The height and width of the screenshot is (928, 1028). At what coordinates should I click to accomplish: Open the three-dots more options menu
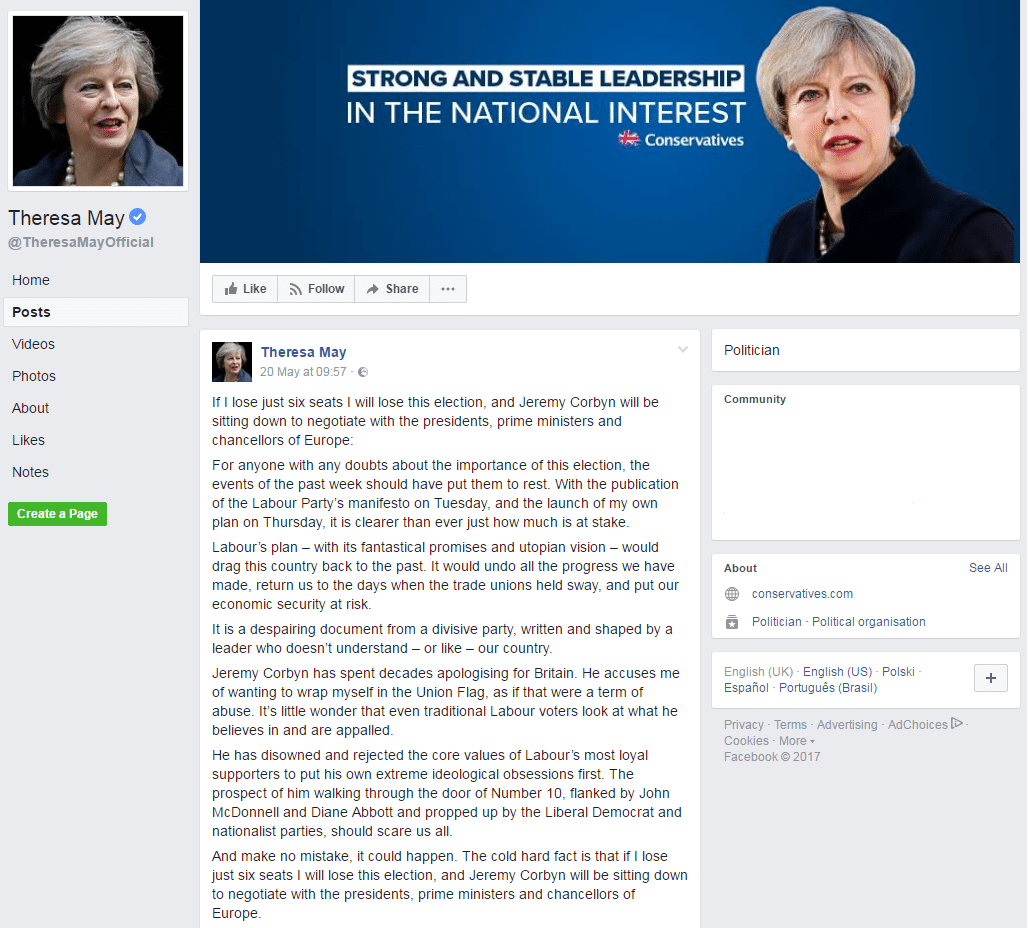[x=448, y=289]
